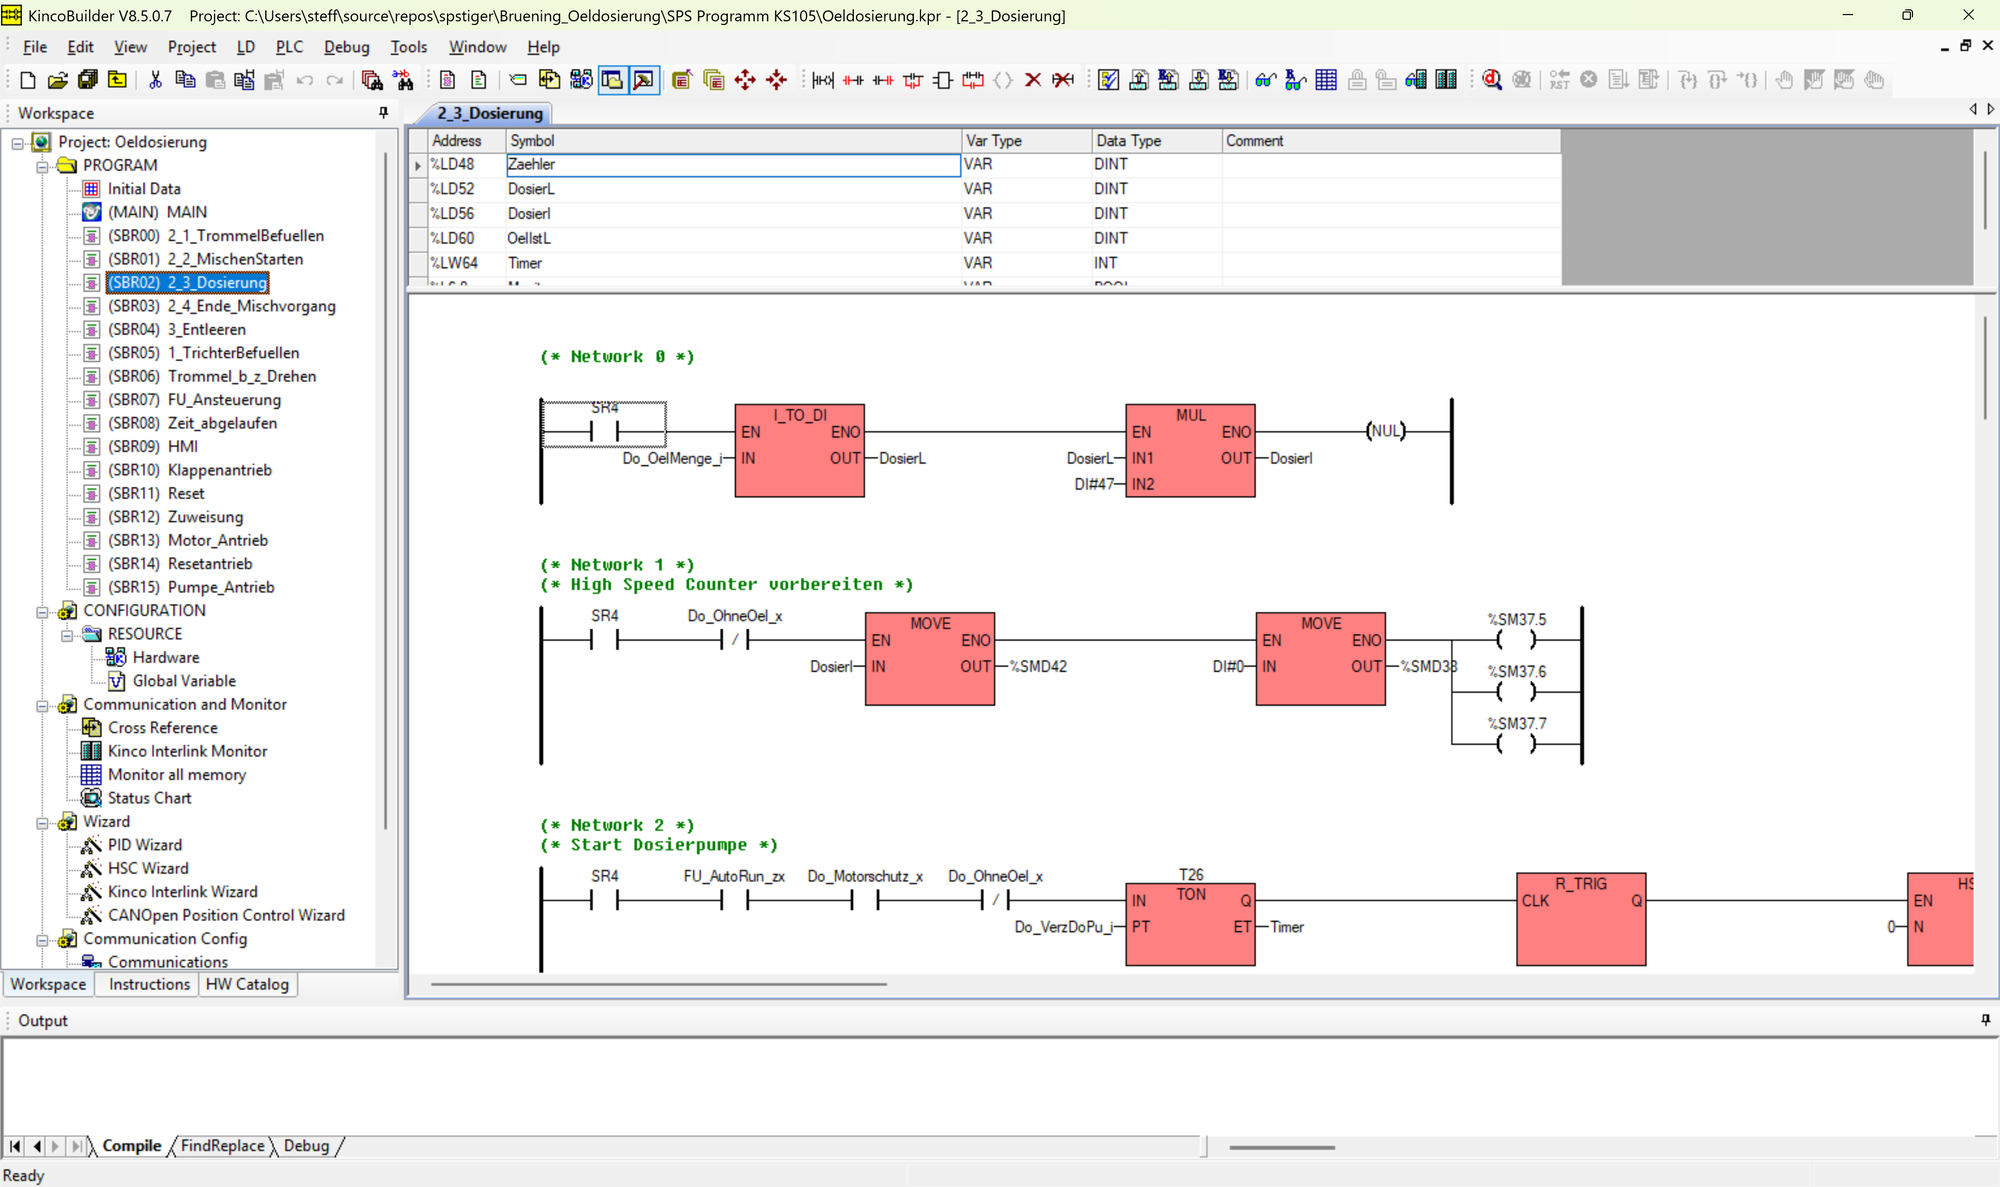Download the project to the PLC
This screenshot has height=1187, width=2000.
(1200, 80)
